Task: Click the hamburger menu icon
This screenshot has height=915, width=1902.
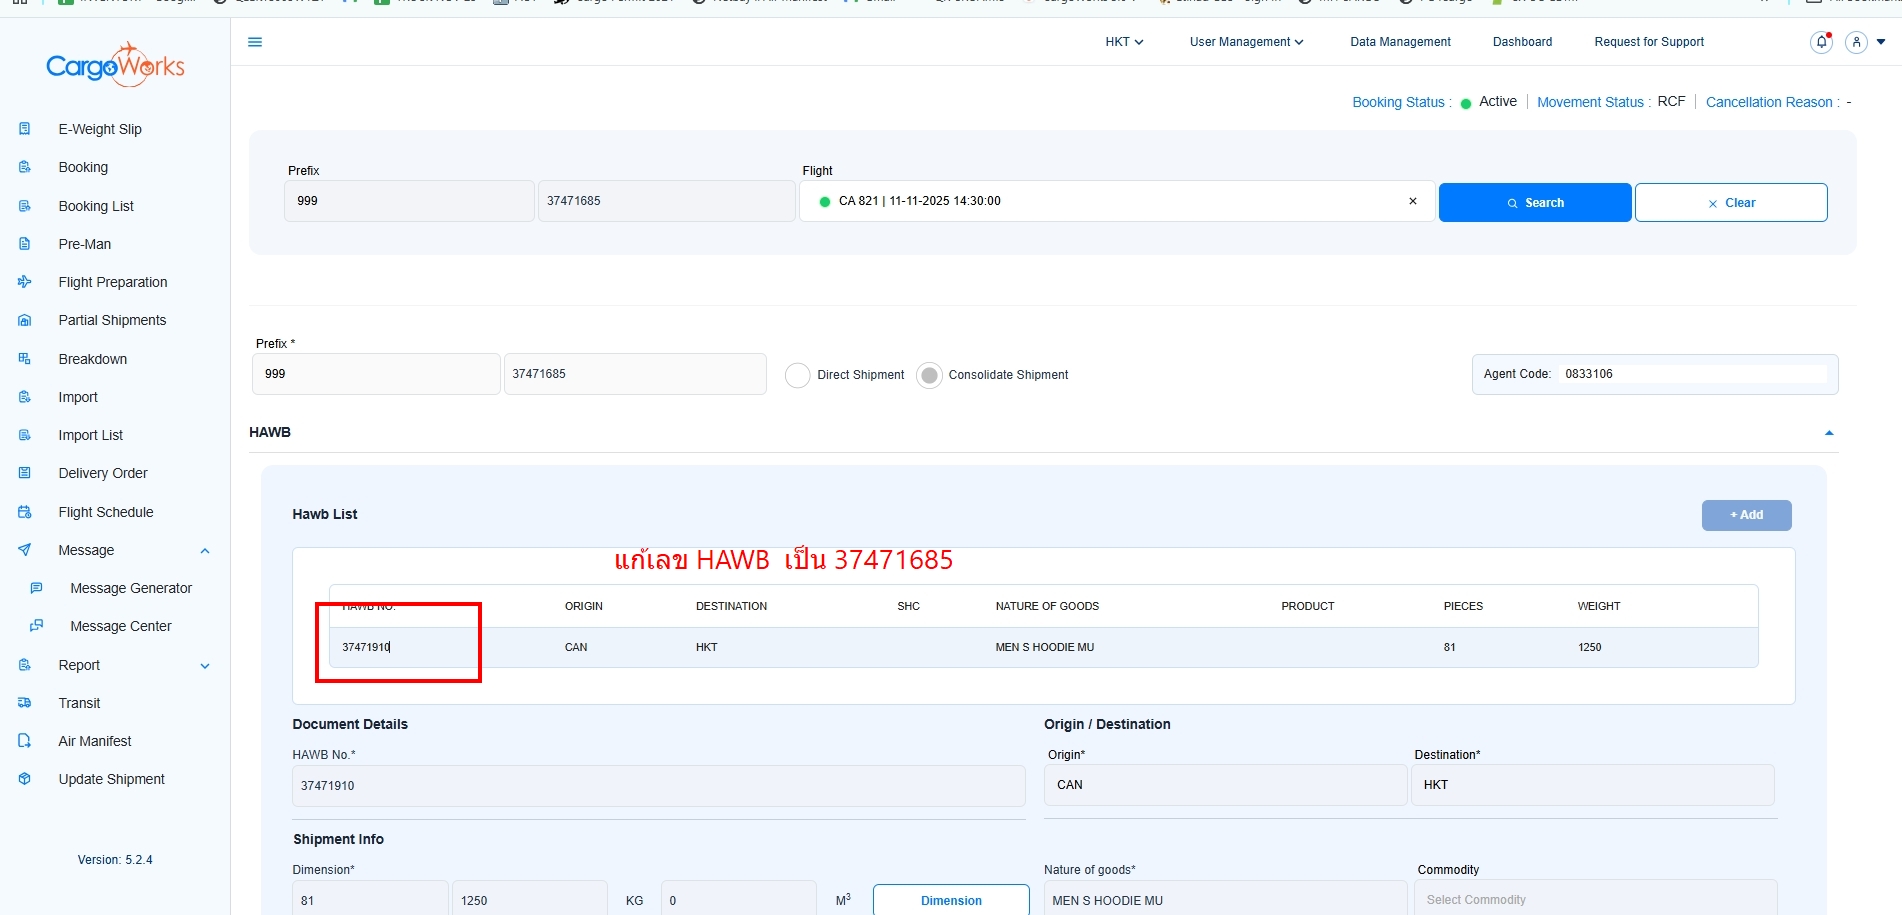Action: coord(255,42)
